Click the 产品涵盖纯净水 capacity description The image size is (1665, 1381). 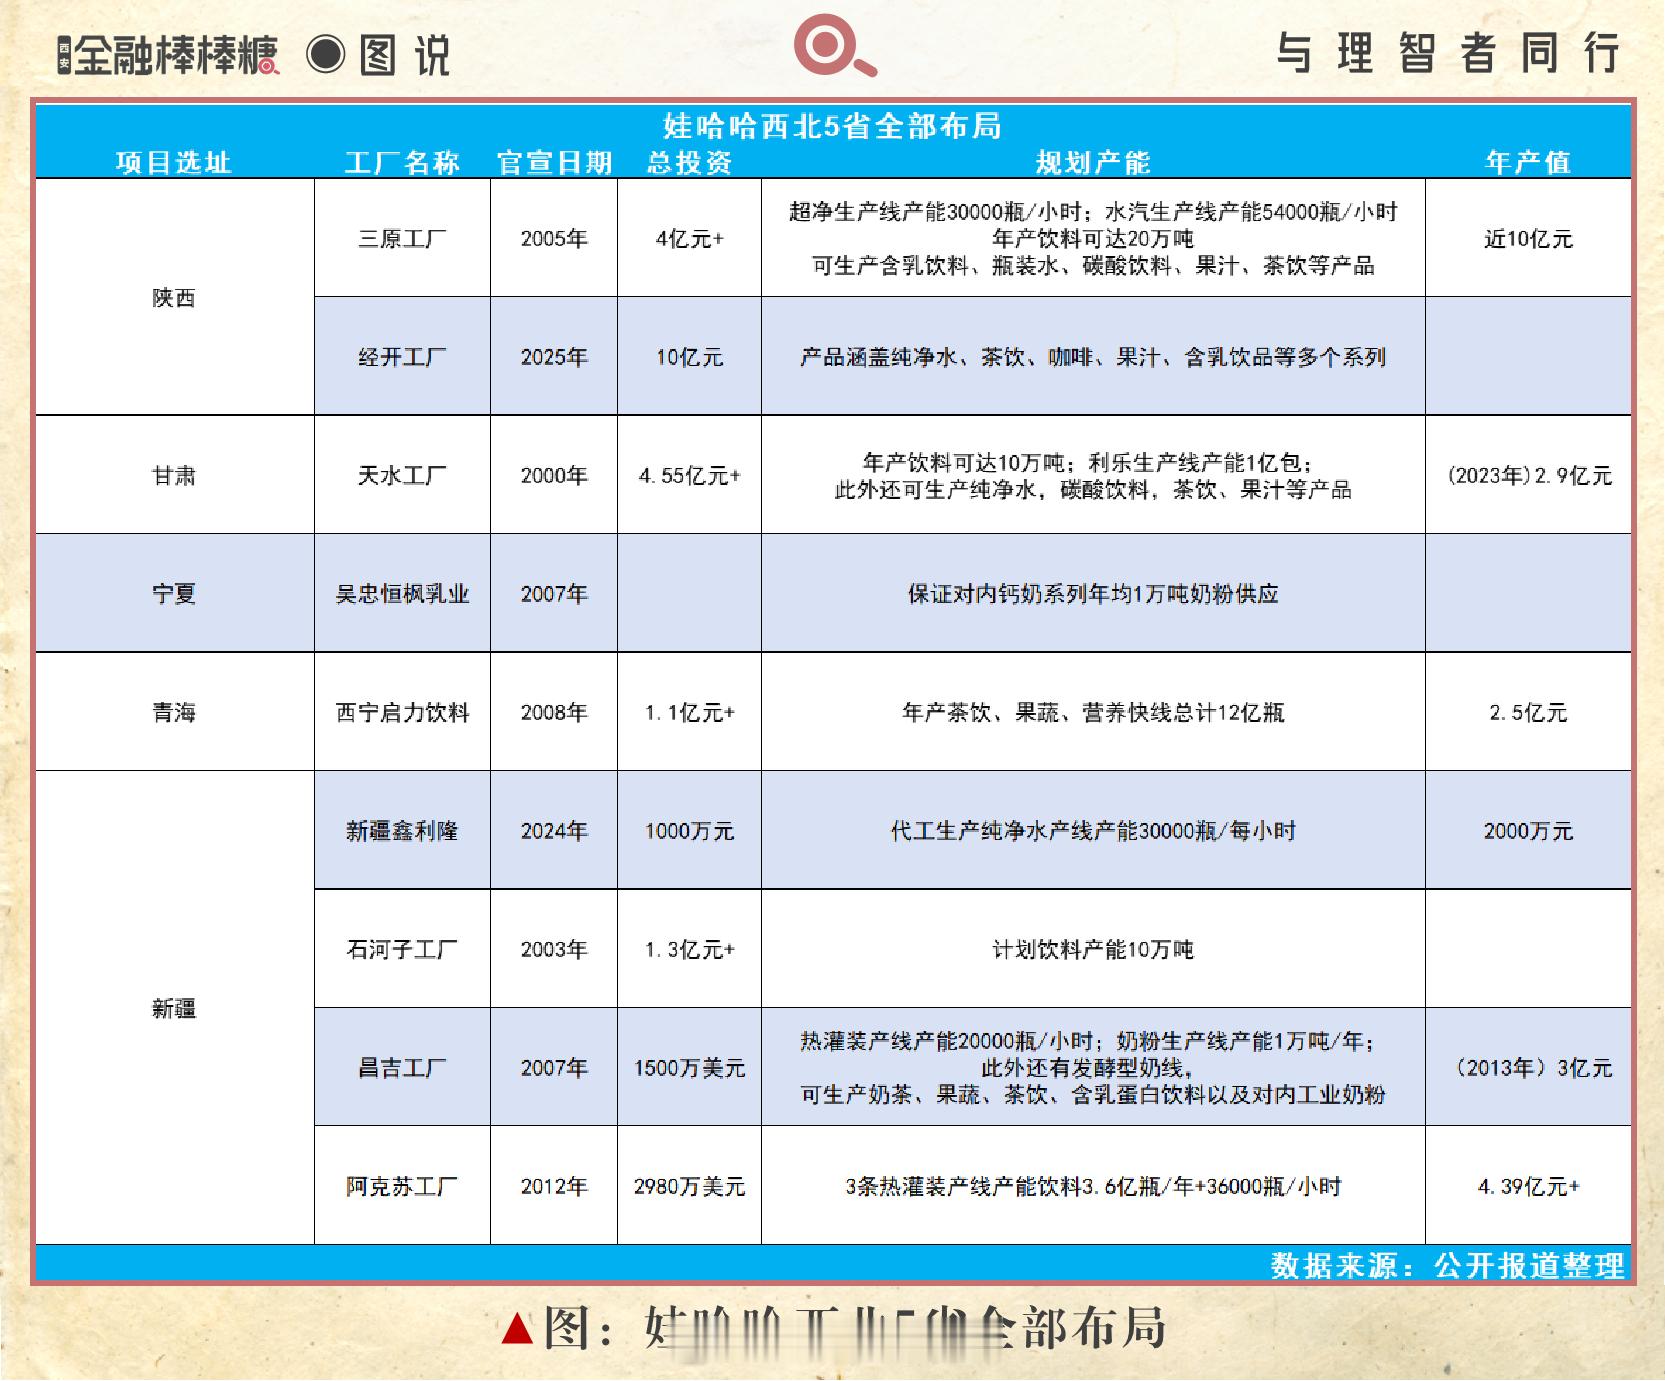[x=1093, y=357]
